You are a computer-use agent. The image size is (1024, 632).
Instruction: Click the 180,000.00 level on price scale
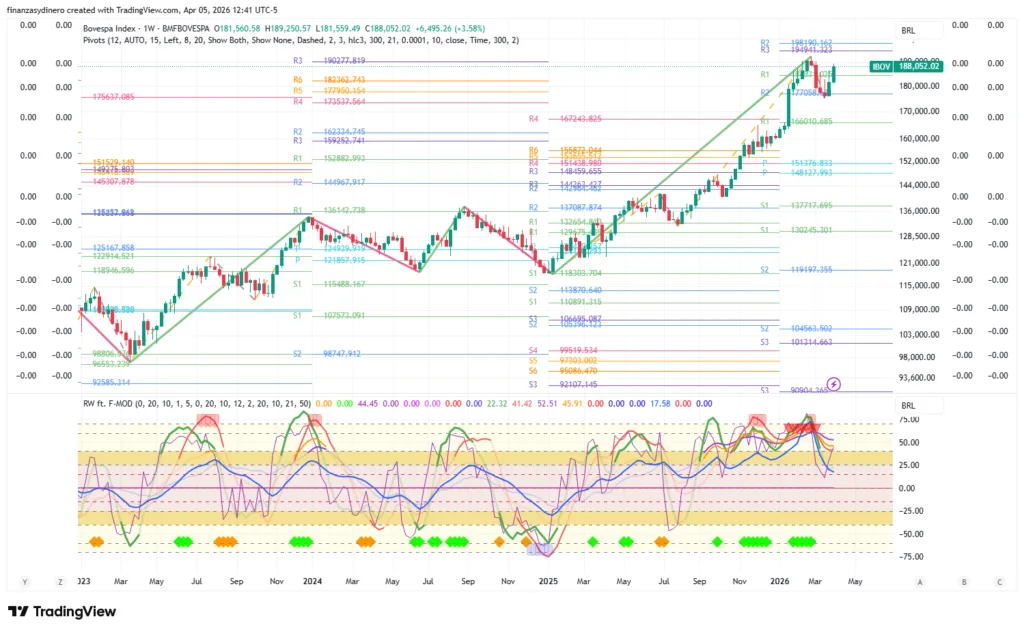coord(919,86)
